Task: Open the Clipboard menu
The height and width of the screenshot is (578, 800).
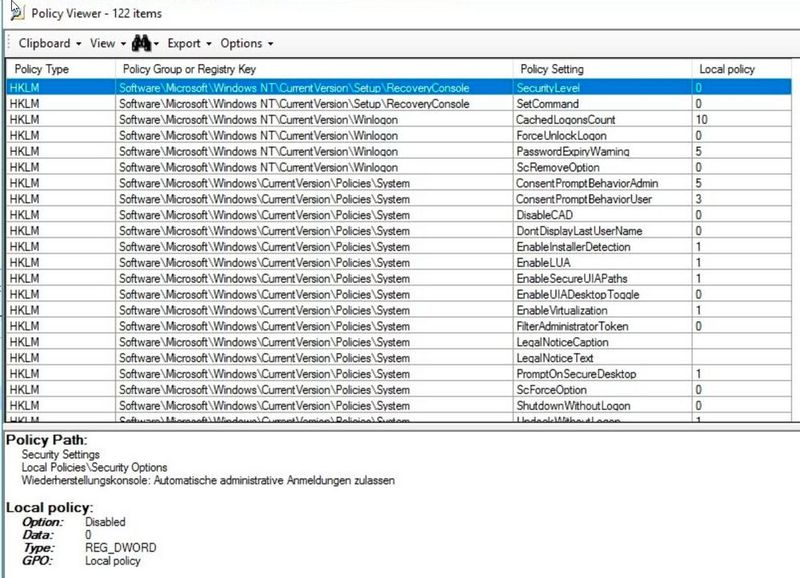Action: coord(47,43)
